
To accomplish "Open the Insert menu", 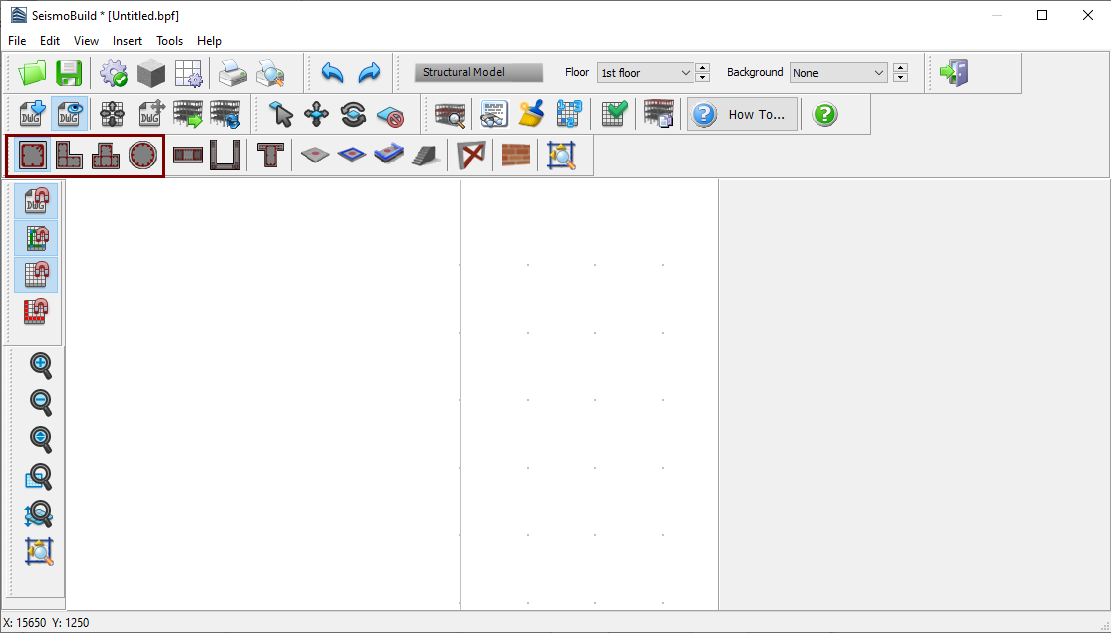I will click(127, 41).
